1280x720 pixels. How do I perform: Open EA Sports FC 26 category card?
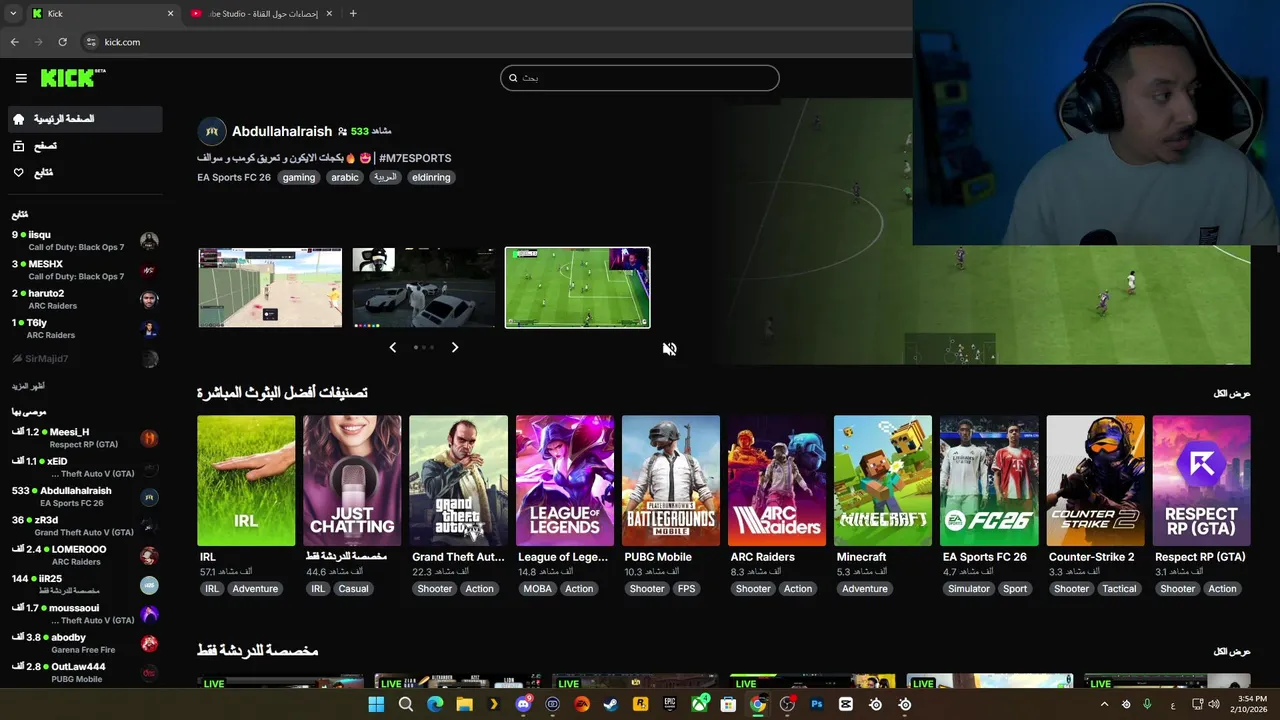[989, 481]
